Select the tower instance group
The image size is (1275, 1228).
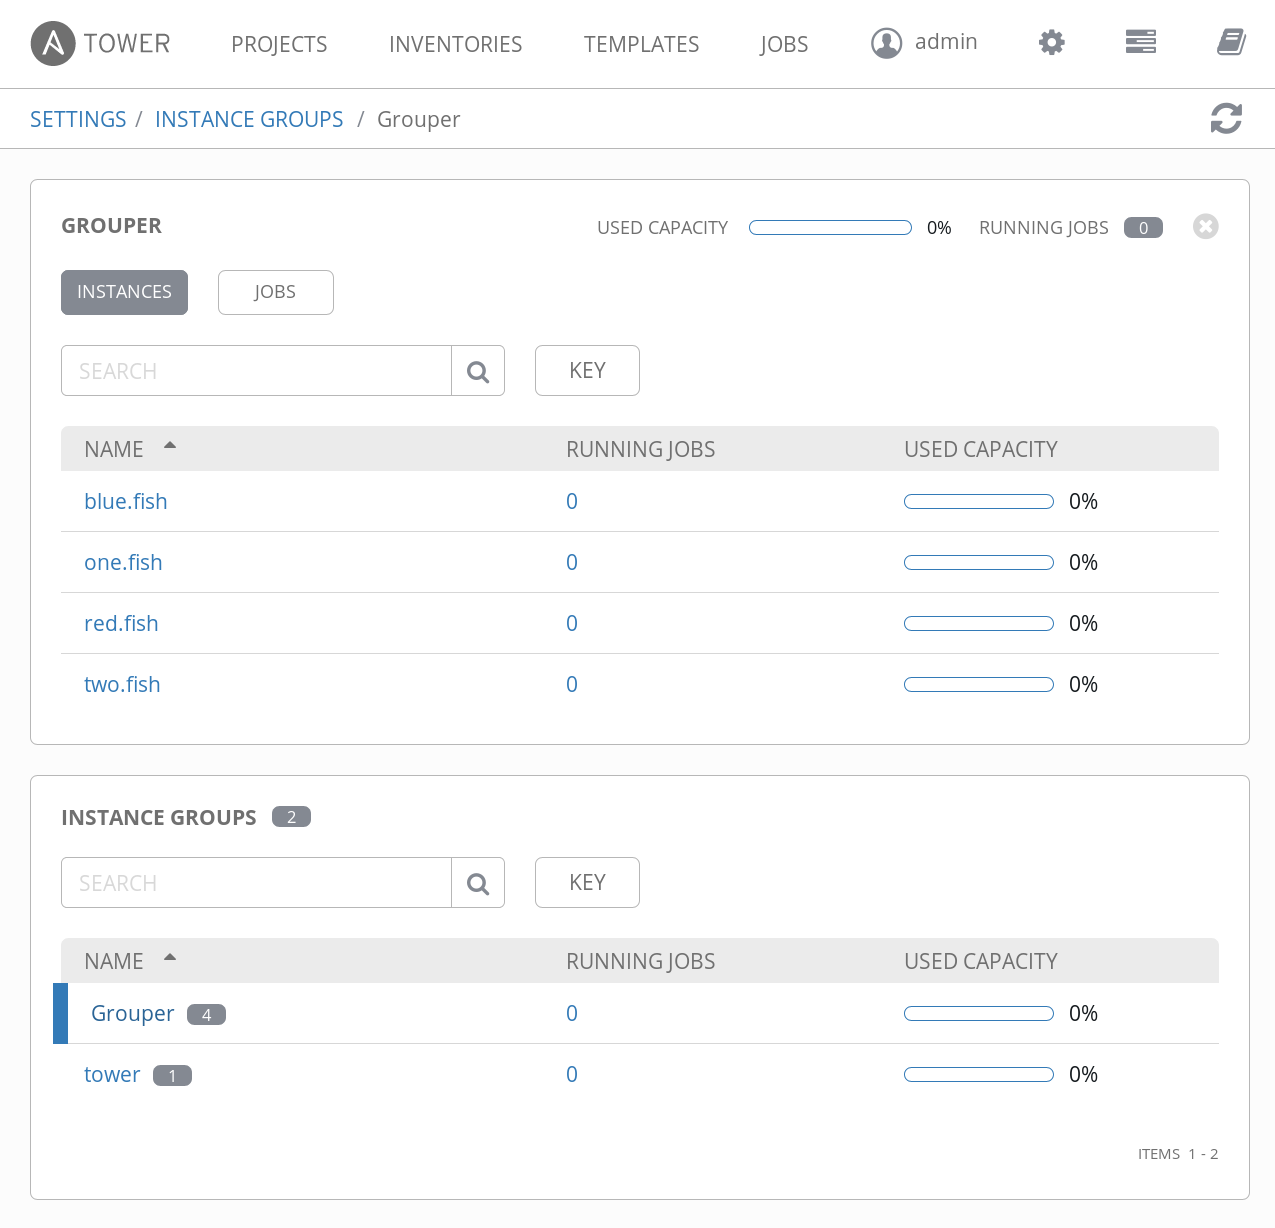(112, 1075)
